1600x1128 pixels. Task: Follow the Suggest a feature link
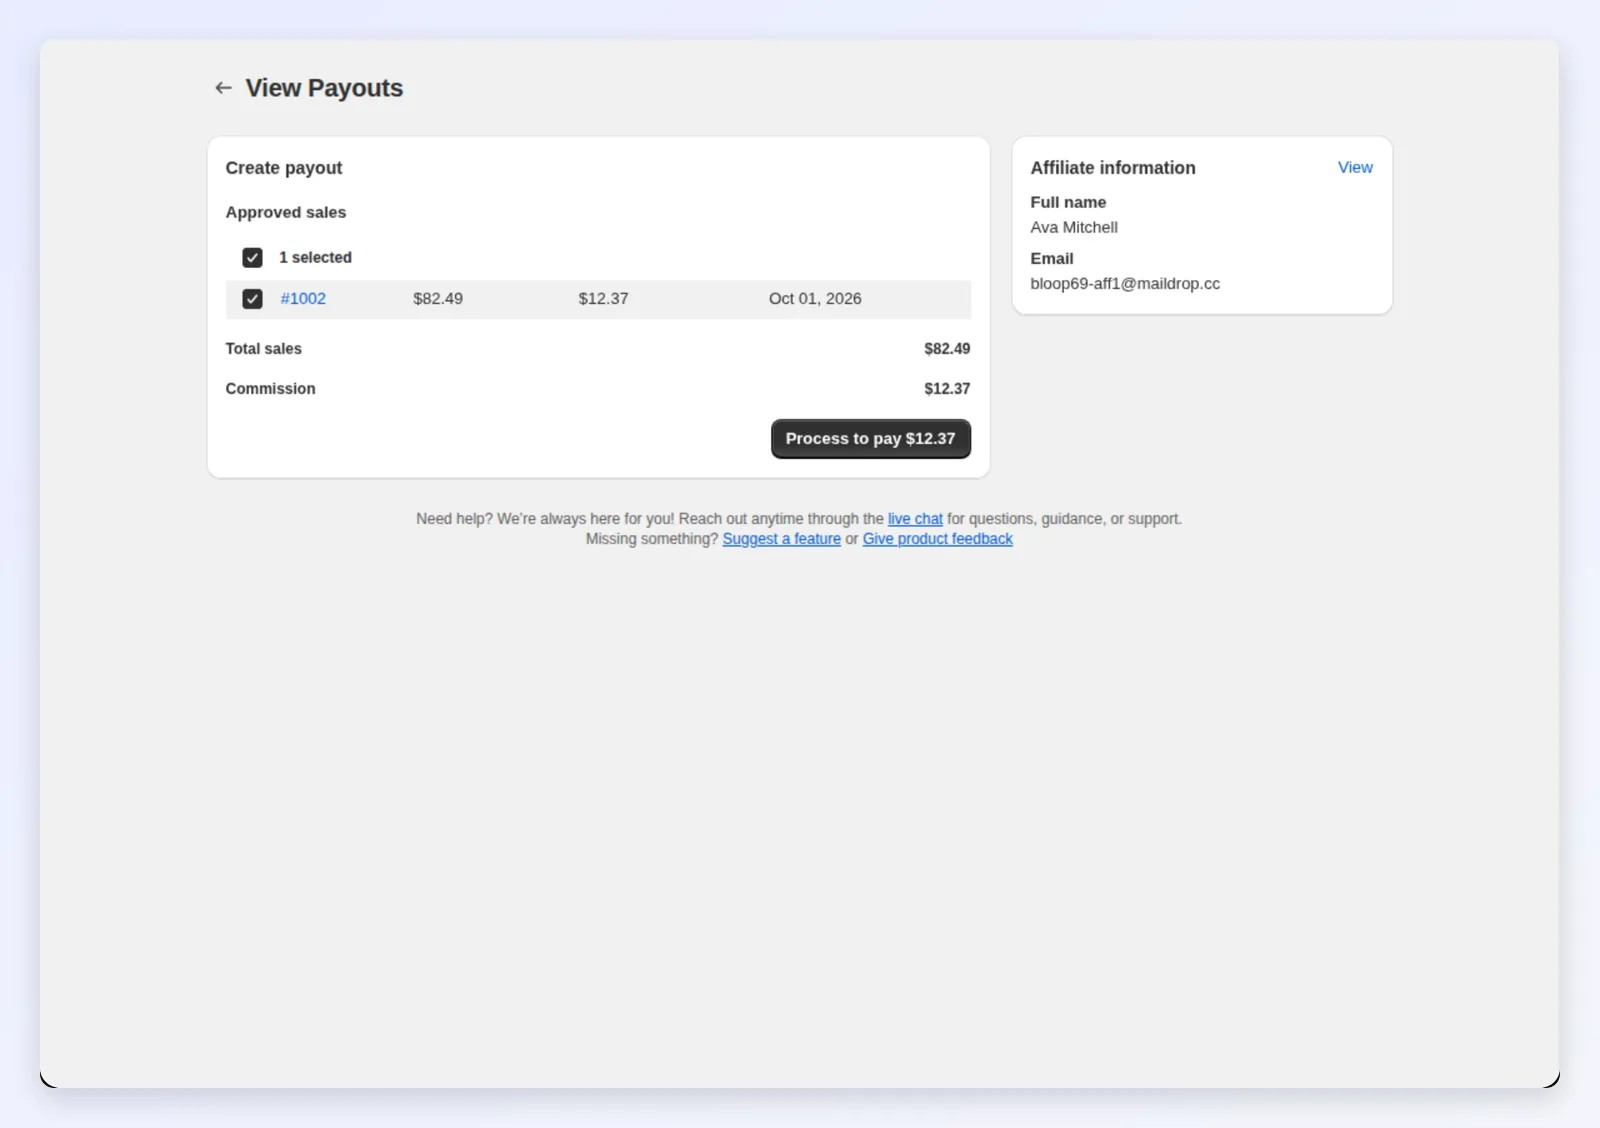tap(781, 539)
